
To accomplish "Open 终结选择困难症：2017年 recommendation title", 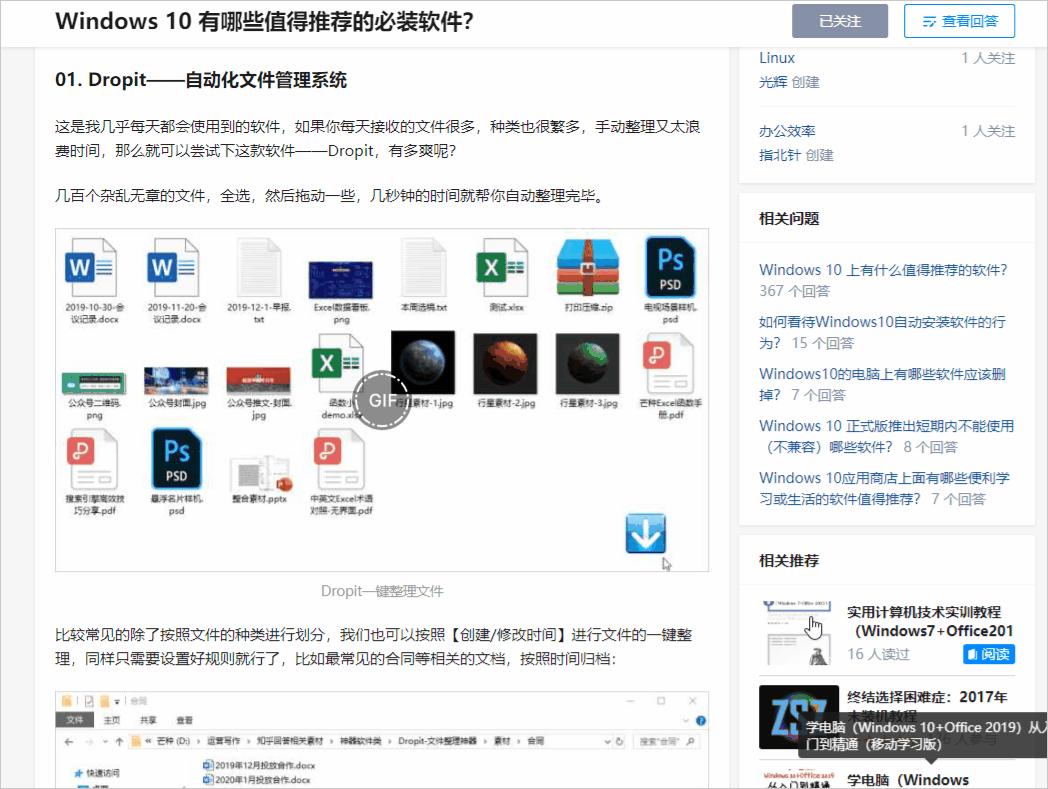I will (x=927, y=697).
